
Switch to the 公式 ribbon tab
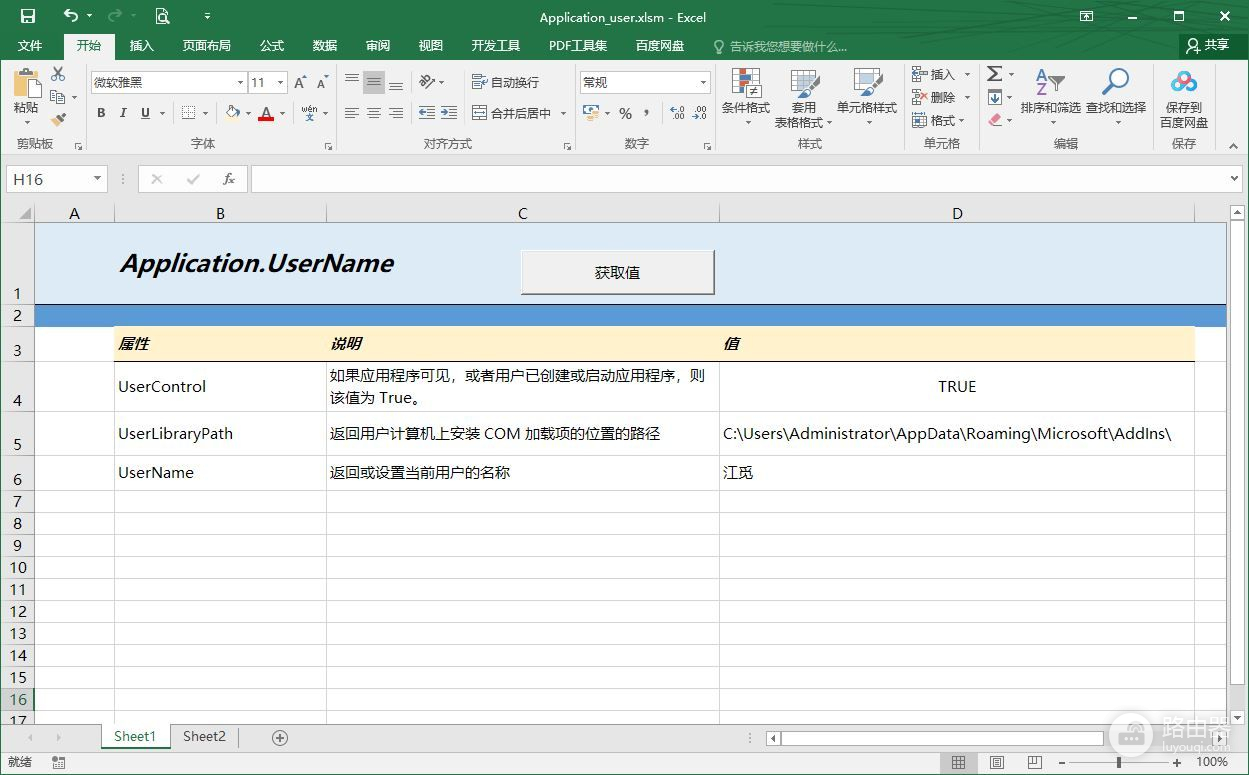click(x=272, y=46)
